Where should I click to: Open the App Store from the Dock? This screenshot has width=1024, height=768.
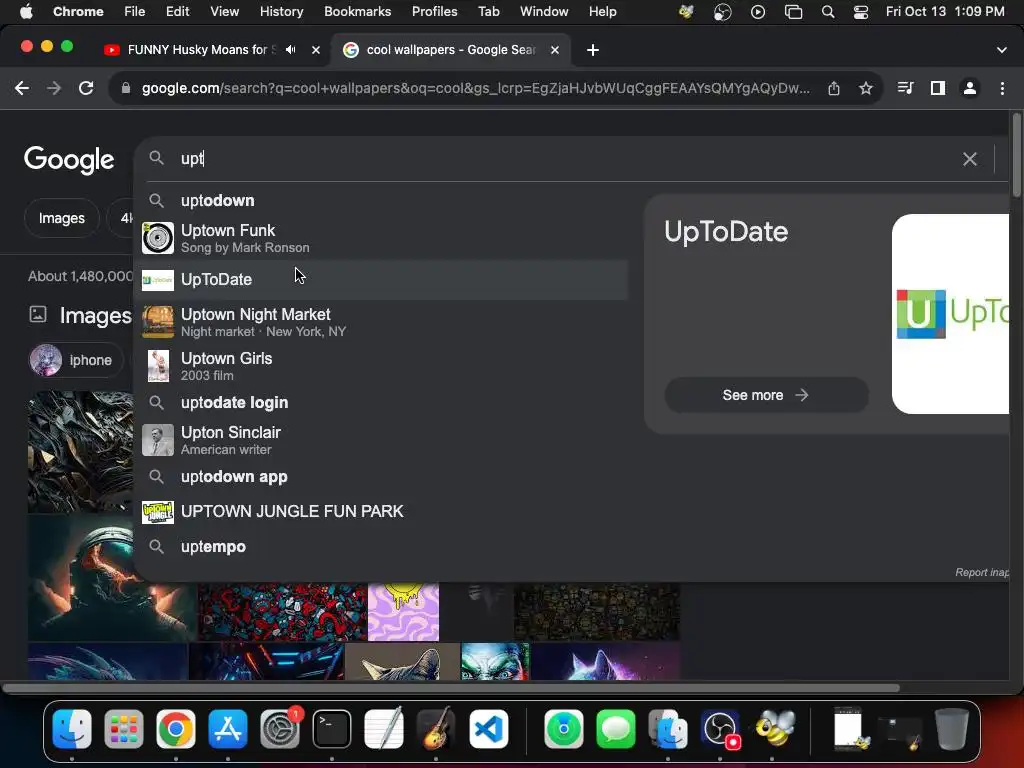click(227, 728)
